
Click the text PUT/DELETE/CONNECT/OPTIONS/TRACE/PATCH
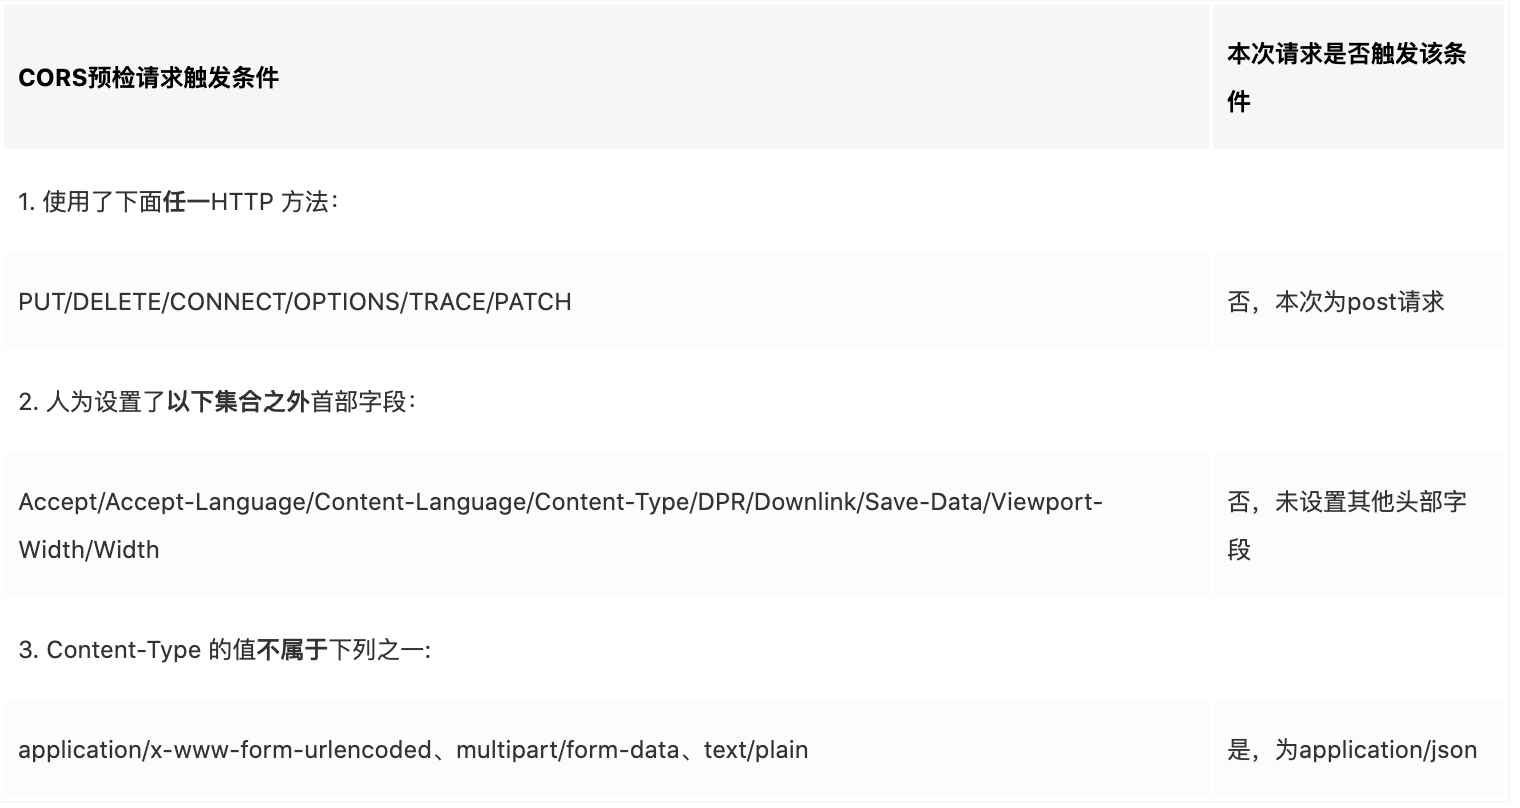click(x=295, y=301)
